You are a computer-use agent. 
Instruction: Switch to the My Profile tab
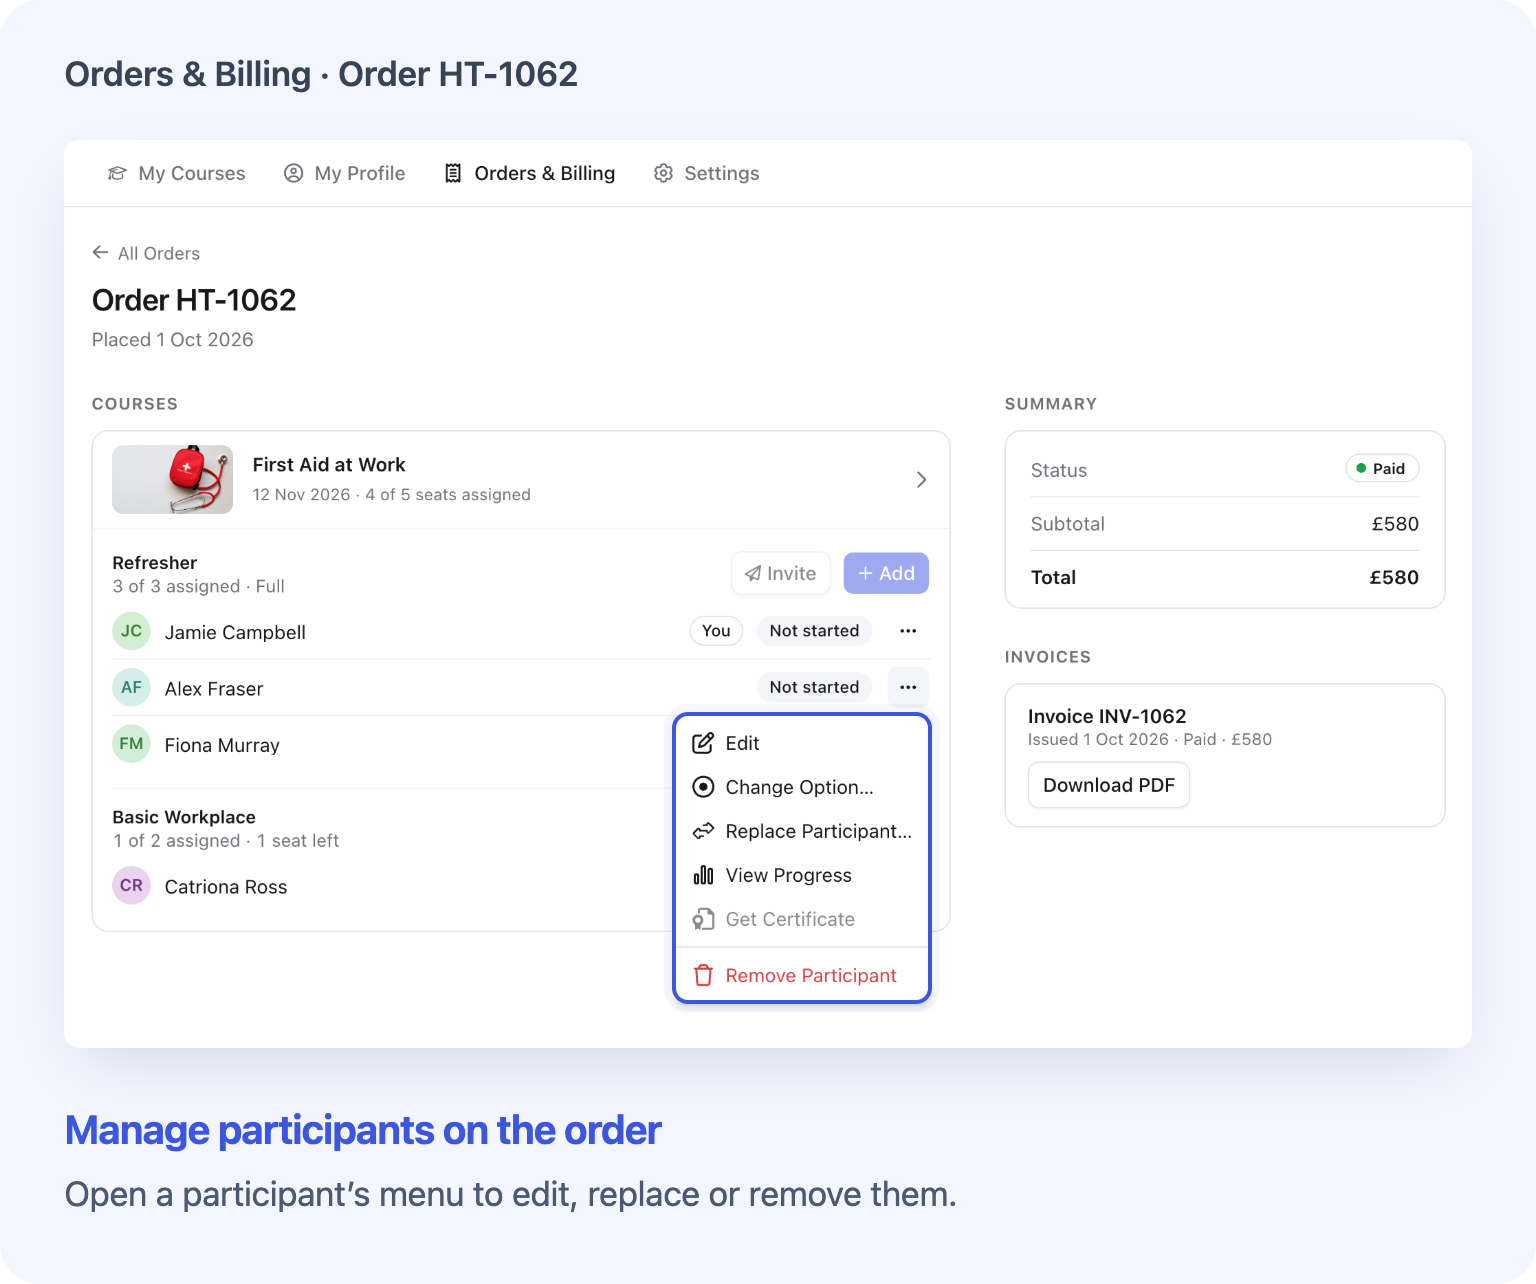[x=344, y=173]
